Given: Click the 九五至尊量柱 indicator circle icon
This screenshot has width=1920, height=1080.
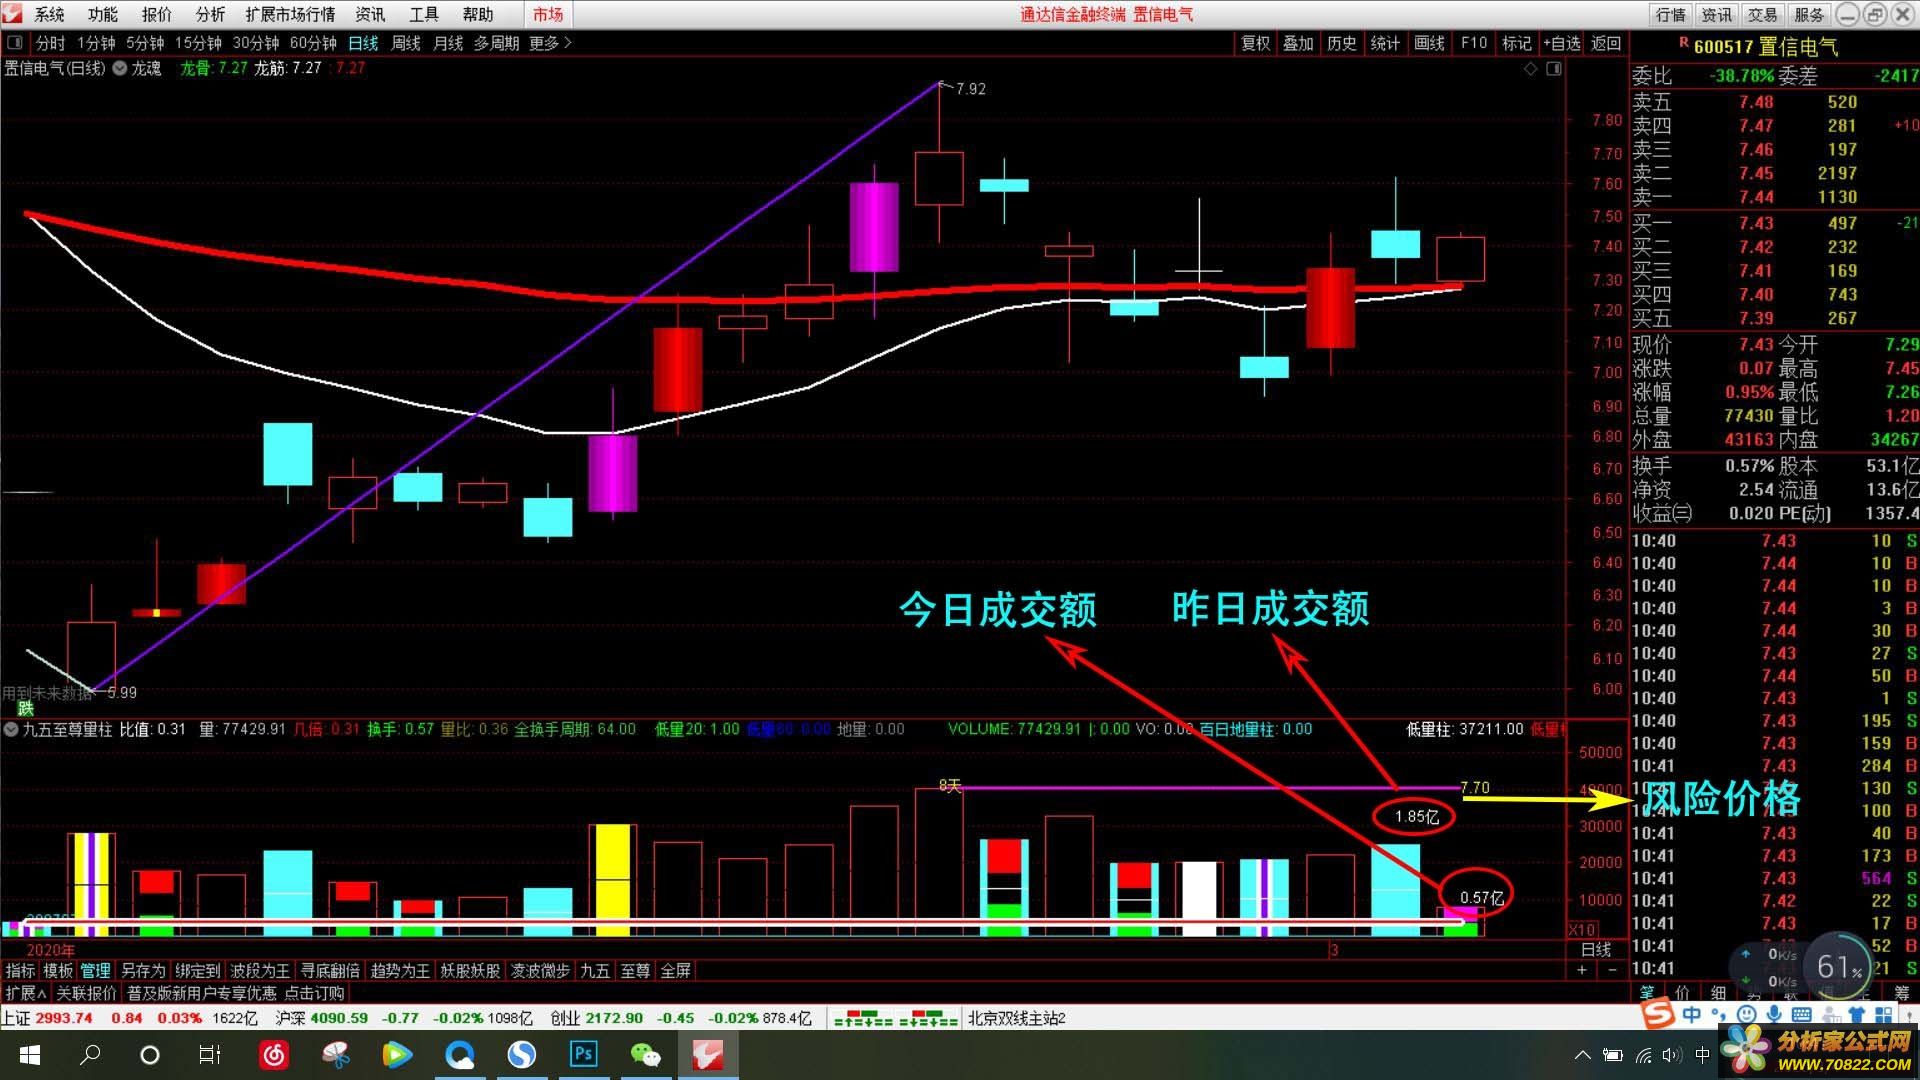Looking at the screenshot, I should tap(11, 729).
